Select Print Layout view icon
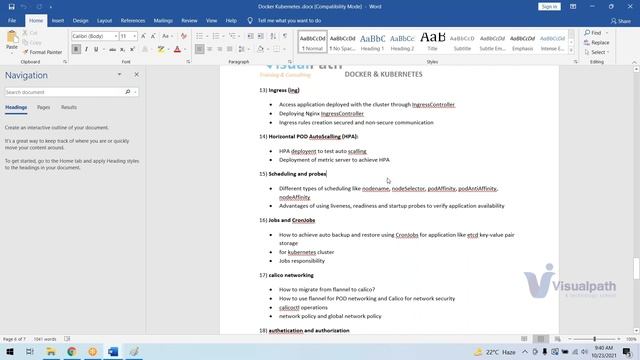The image size is (640, 360). click(541, 339)
